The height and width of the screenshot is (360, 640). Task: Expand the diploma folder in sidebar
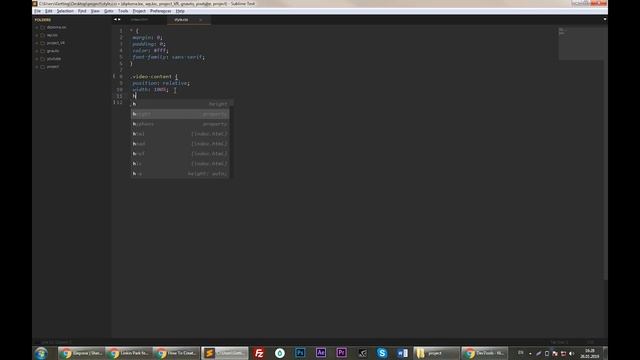(x=37, y=27)
